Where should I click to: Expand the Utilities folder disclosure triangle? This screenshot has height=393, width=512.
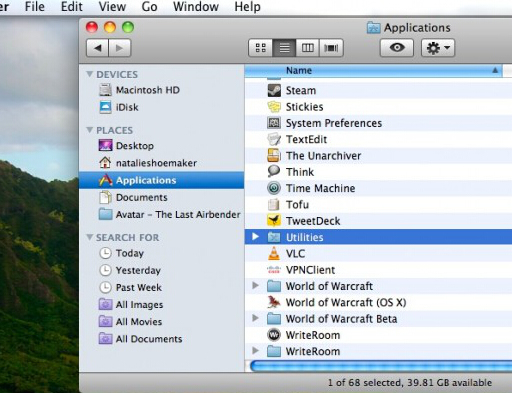pyautogui.click(x=255, y=237)
